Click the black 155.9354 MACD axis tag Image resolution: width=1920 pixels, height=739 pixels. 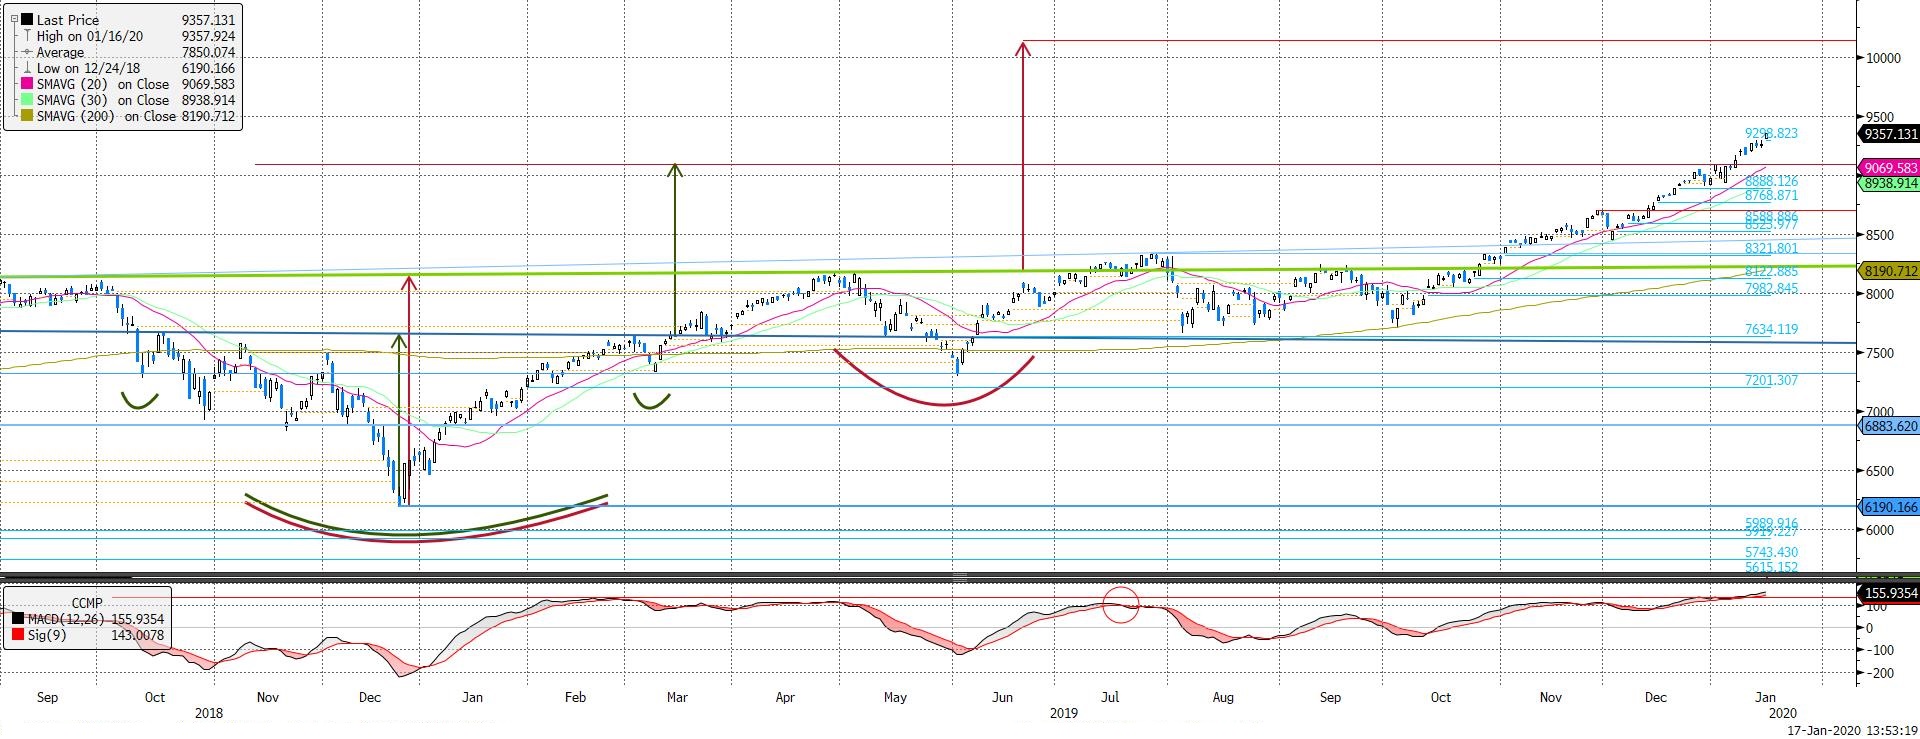1888,593
